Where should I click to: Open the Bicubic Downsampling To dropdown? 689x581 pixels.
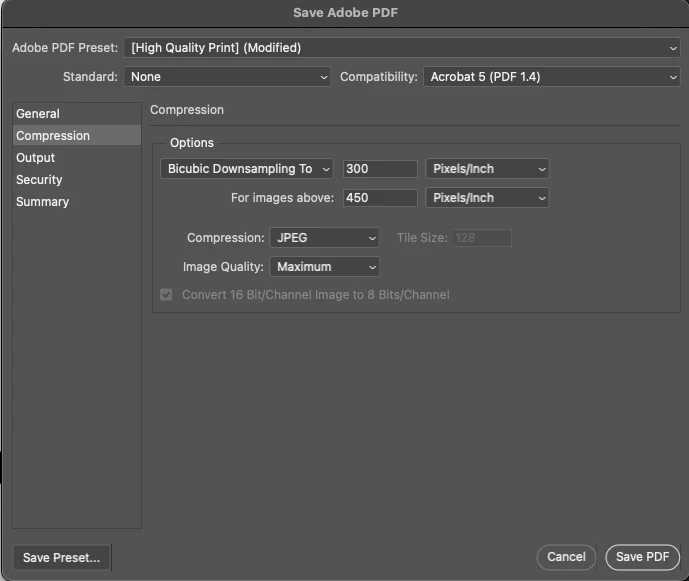click(247, 169)
